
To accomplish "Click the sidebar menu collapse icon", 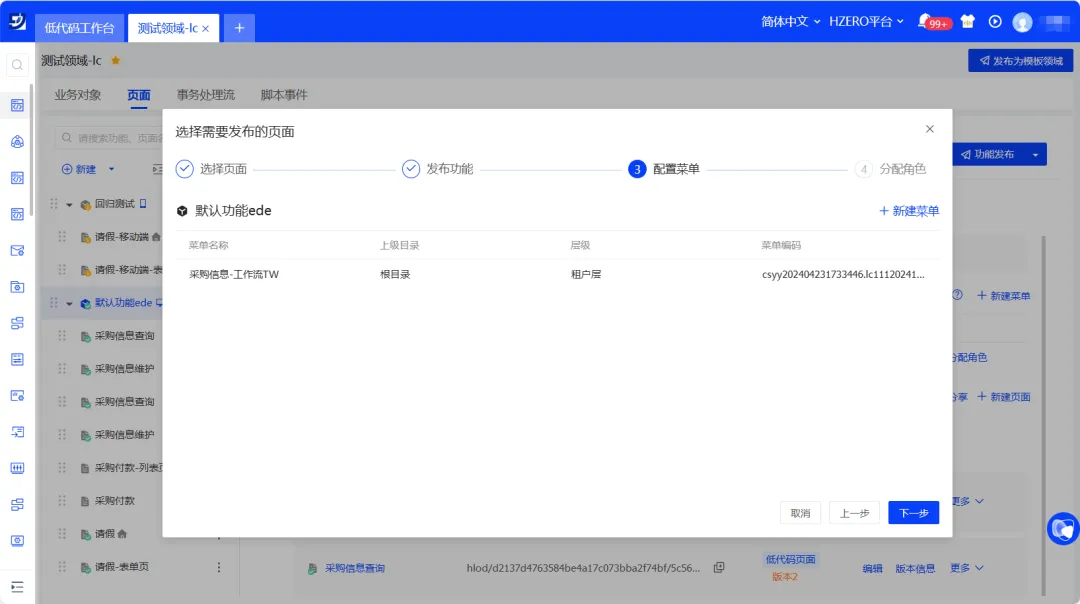I will (17, 587).
